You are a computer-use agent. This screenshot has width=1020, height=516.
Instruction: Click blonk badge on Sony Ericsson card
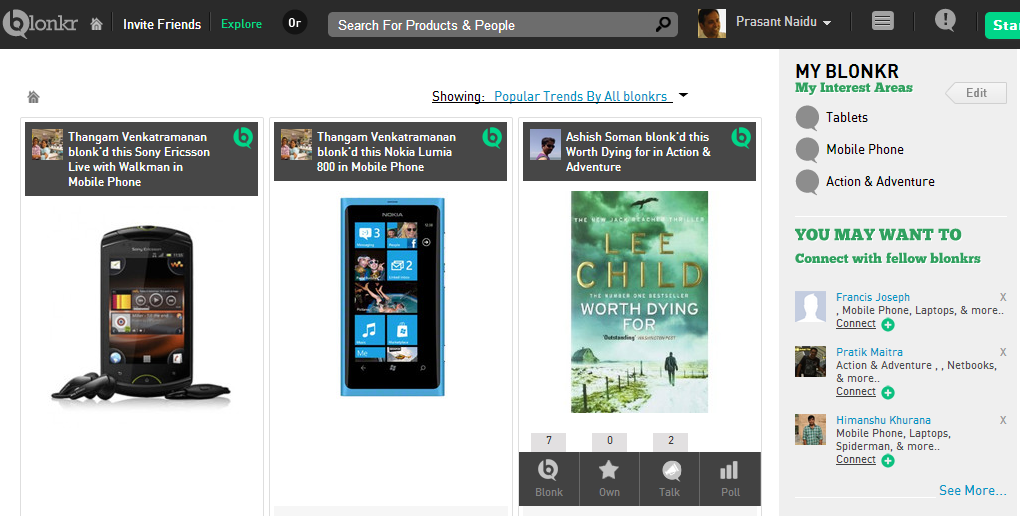[x=243, y=137]
